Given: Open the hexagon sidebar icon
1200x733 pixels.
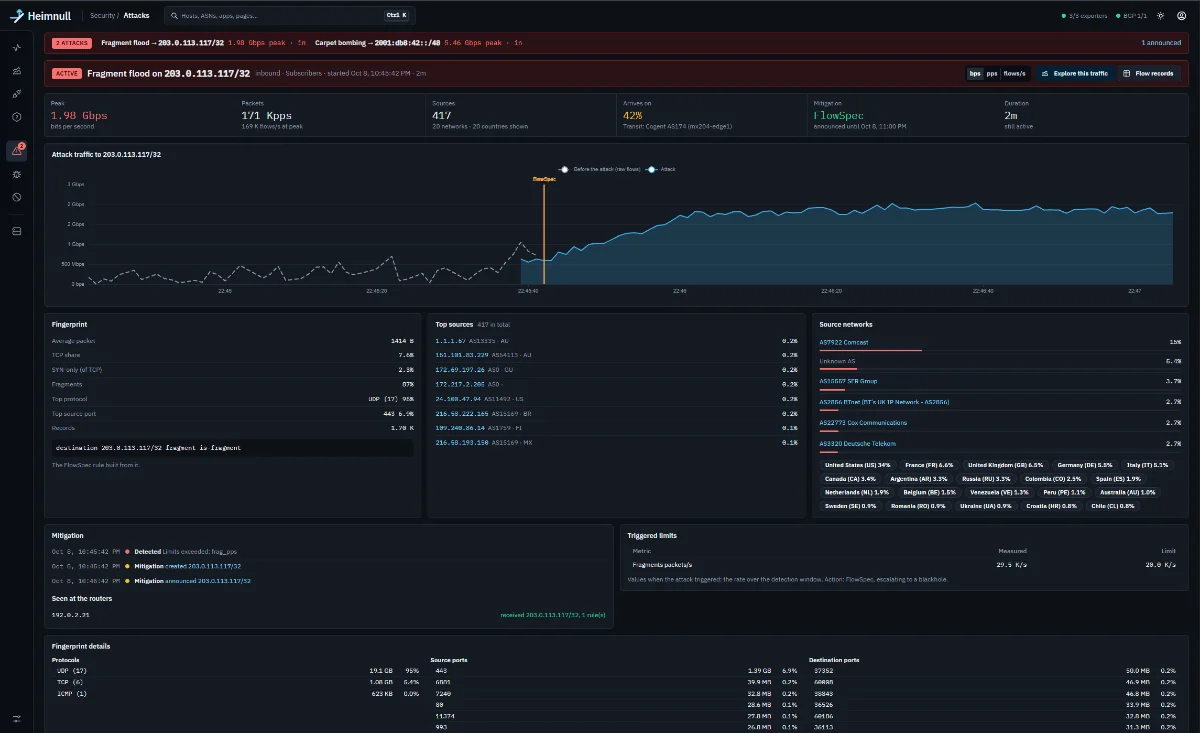Looking at the screenshot, I should click(x=16, y=117).
